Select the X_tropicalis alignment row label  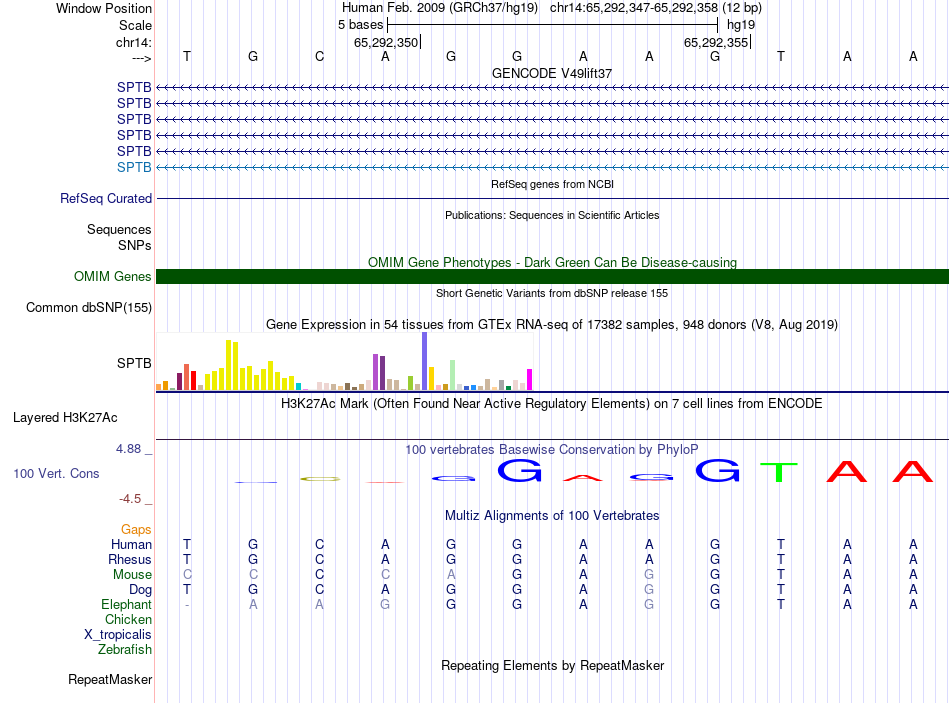click(x=118, y=635)
